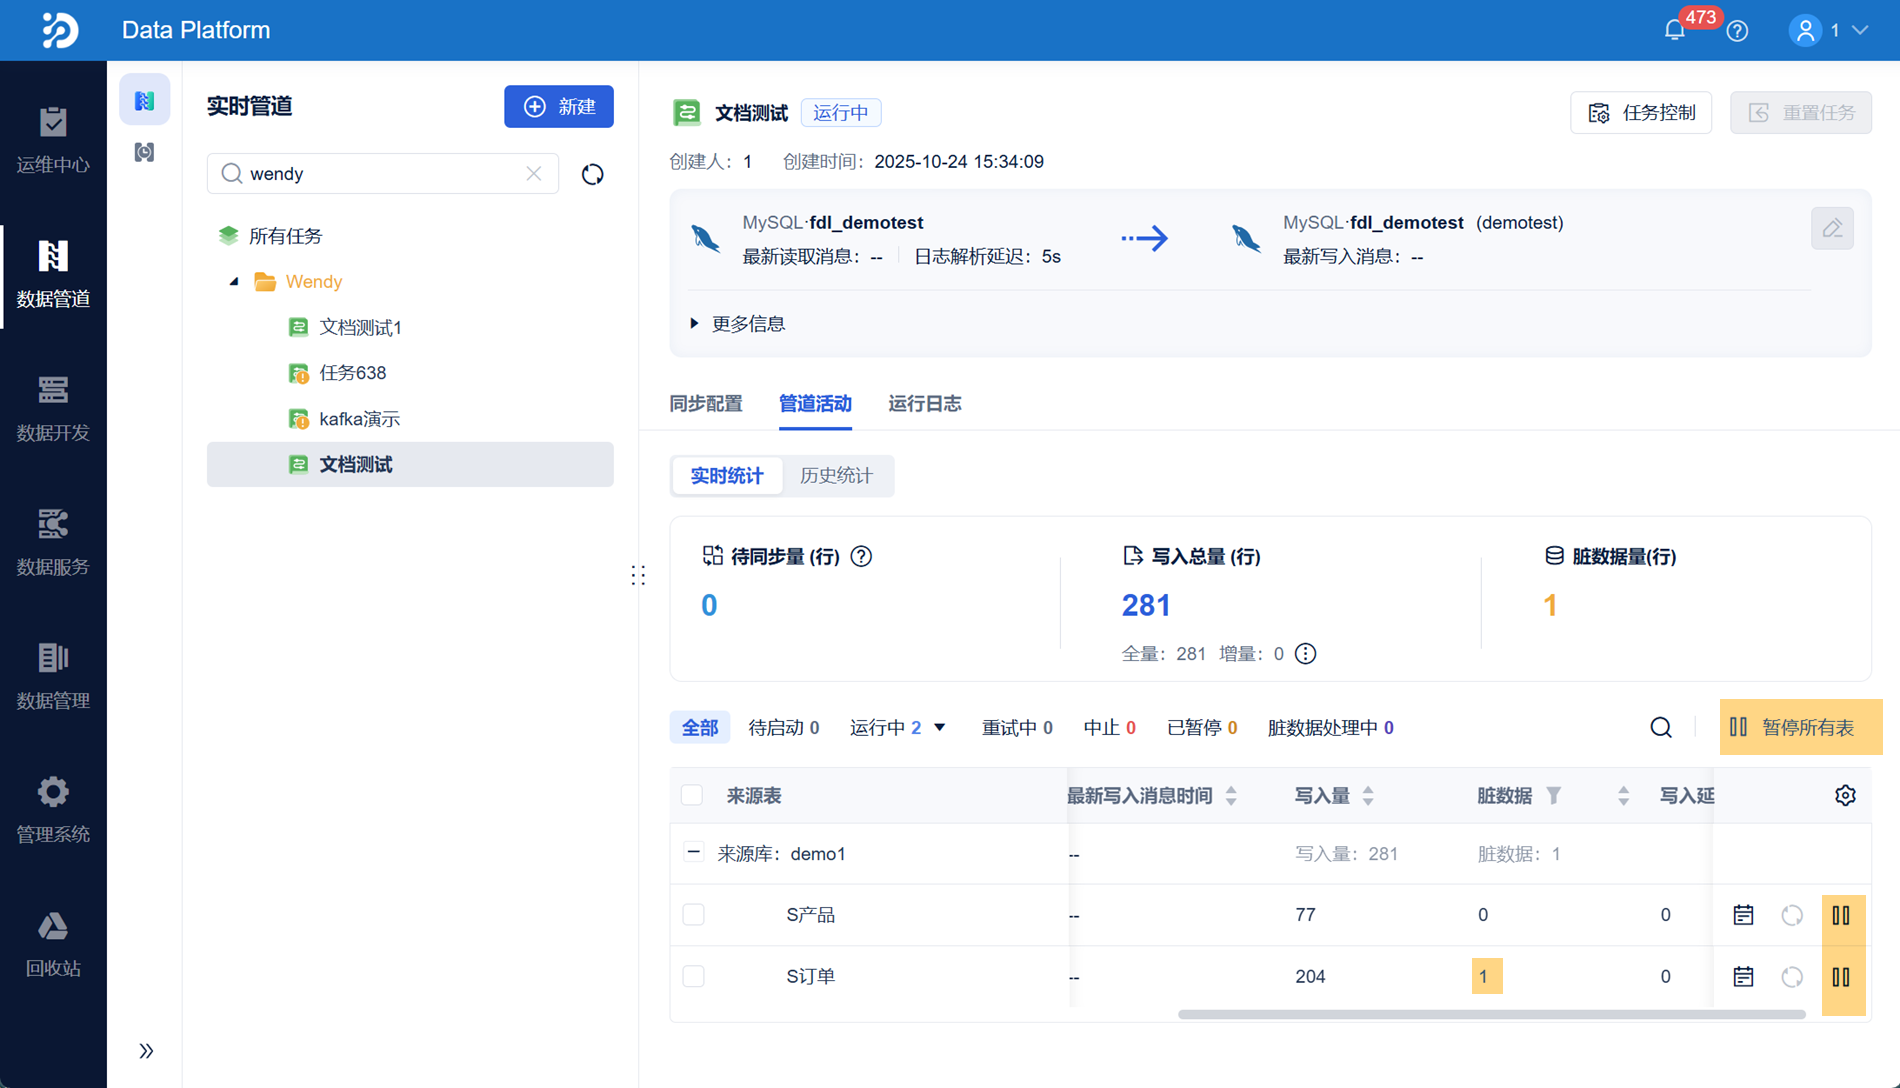Switch to 历史统计 view
This screenshot has height=1088, width=1900.
tap(837, 476)
